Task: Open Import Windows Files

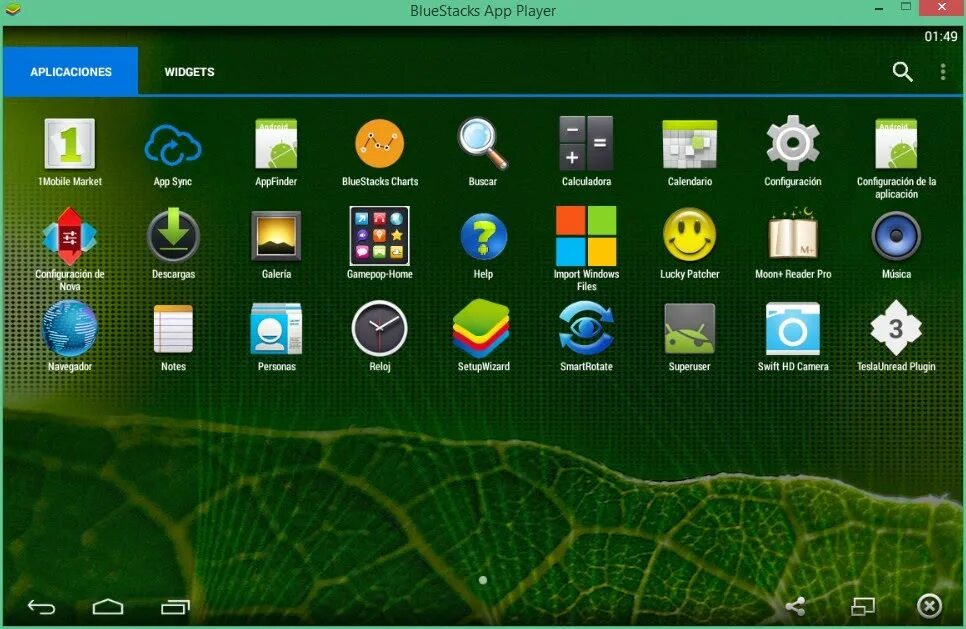Action: [x=586, y=238]
